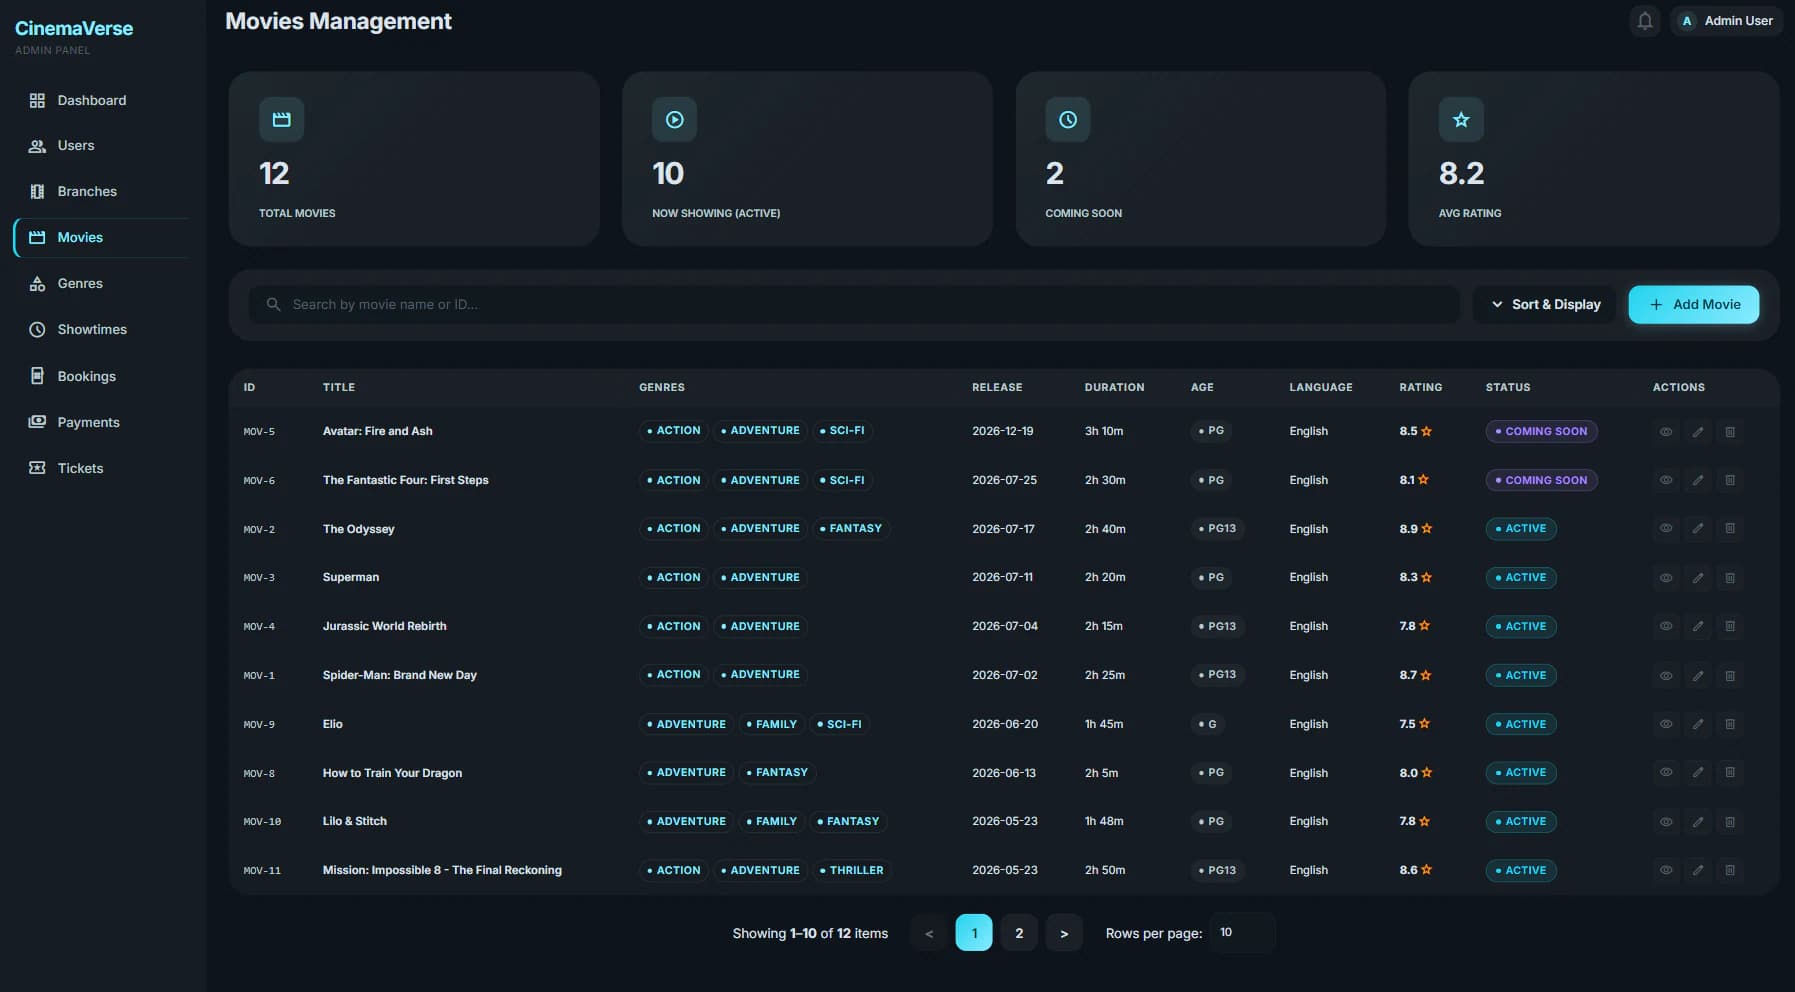Open the Rows per page selector
This screenshot has height=992, width=1795.
click(1242, 933)
